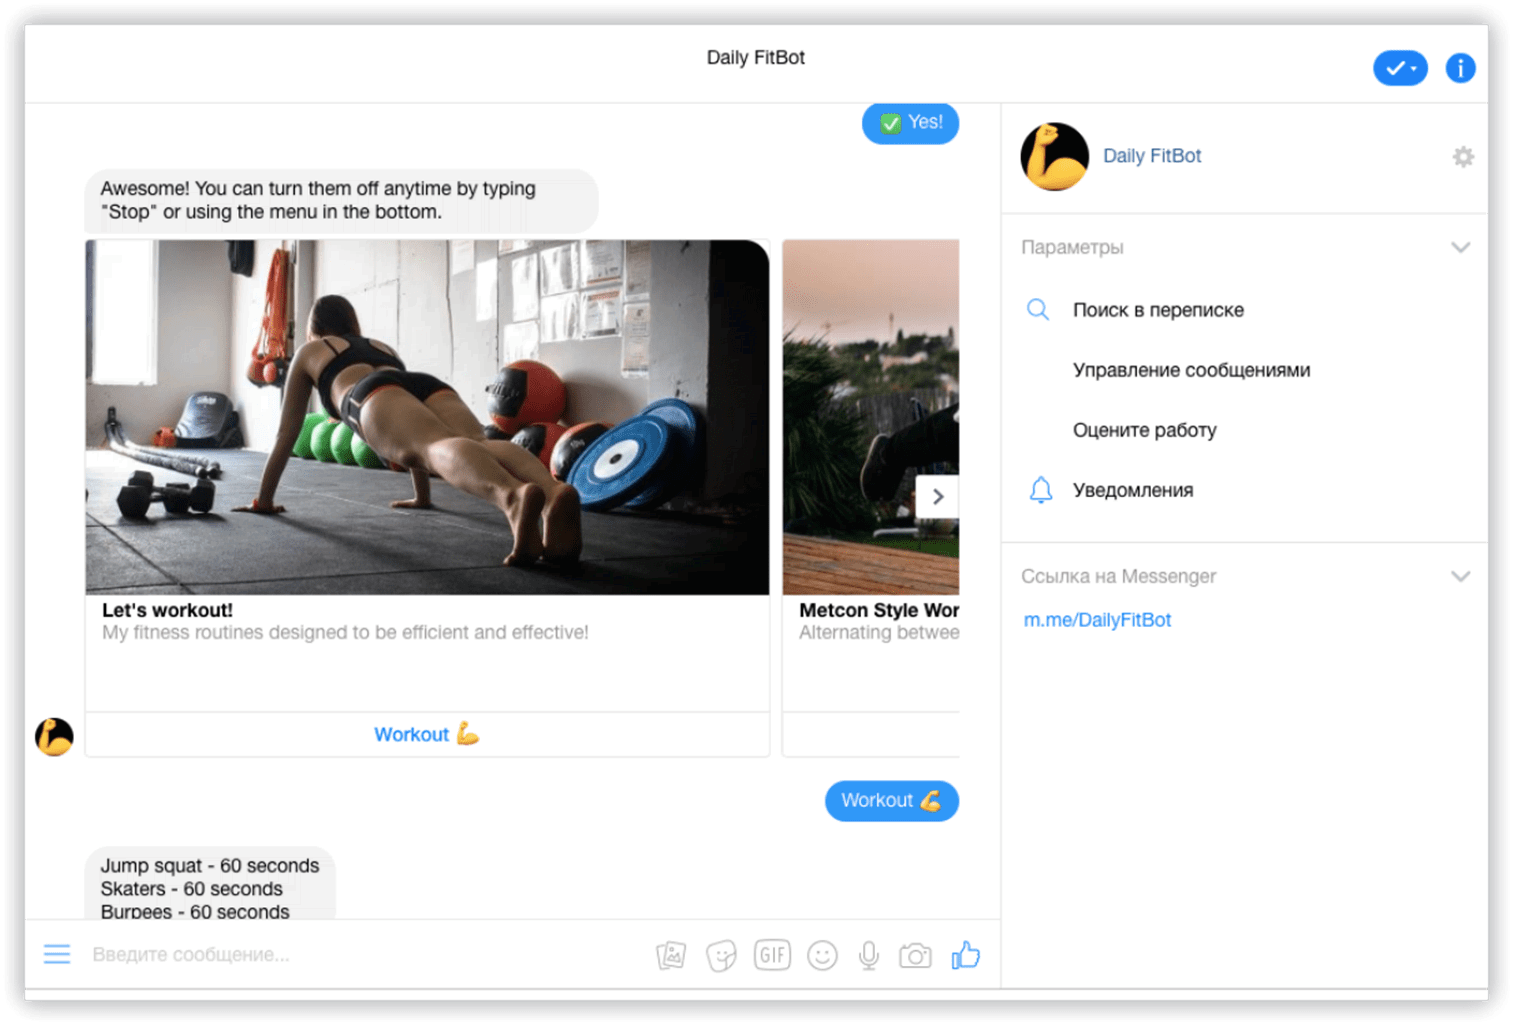Click the 'Jump squat - 60 seconds' line
The image size is (1513, 1025).
210,866
